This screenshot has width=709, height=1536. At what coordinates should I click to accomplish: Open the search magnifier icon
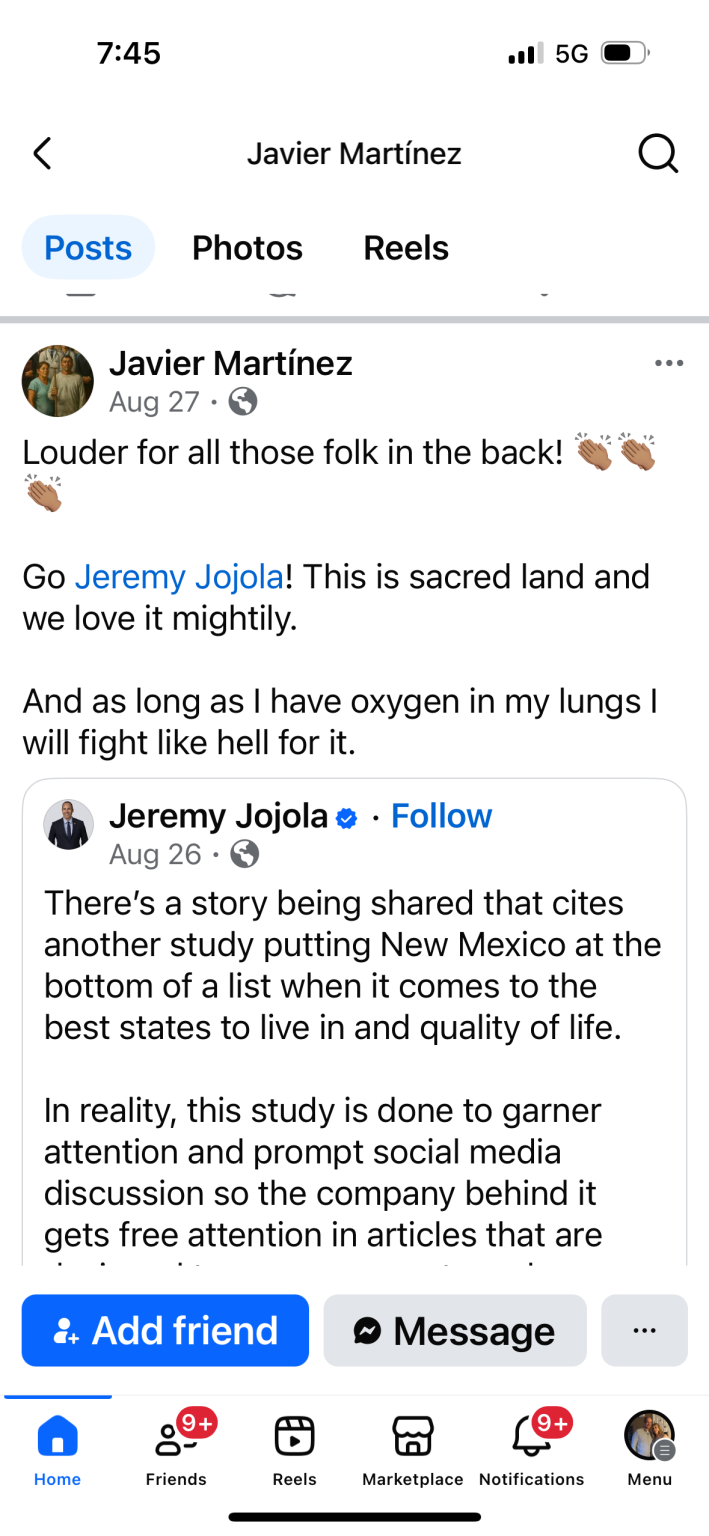click(x=658, y=154)
